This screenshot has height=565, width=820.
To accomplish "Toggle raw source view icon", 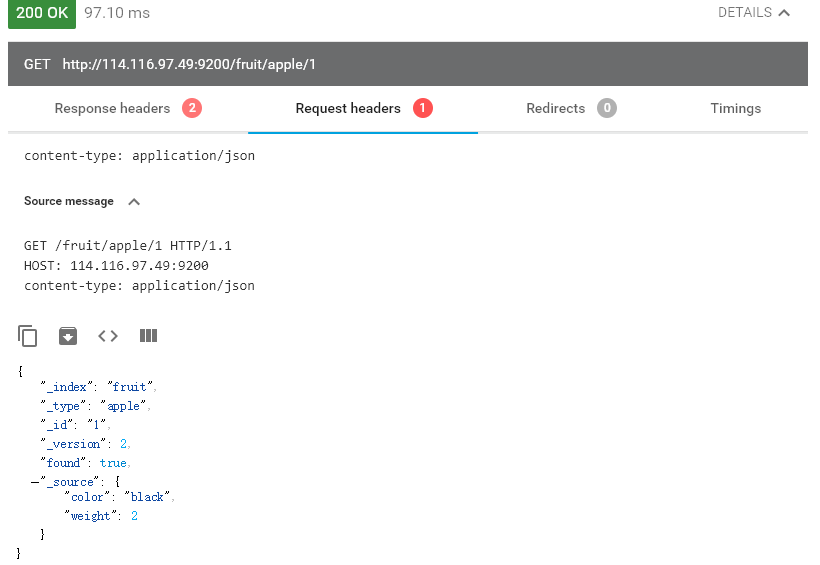I will 108,336.
